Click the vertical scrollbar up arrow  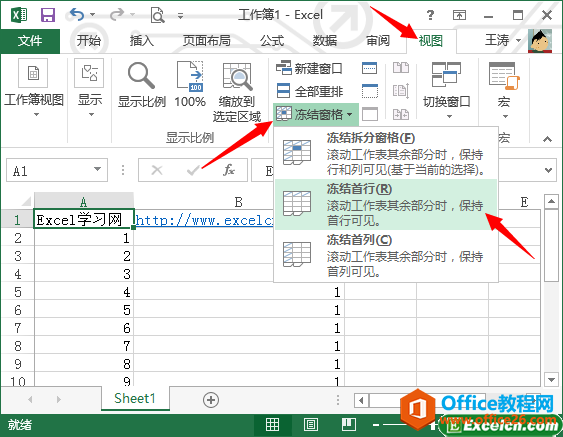point(551,201)
